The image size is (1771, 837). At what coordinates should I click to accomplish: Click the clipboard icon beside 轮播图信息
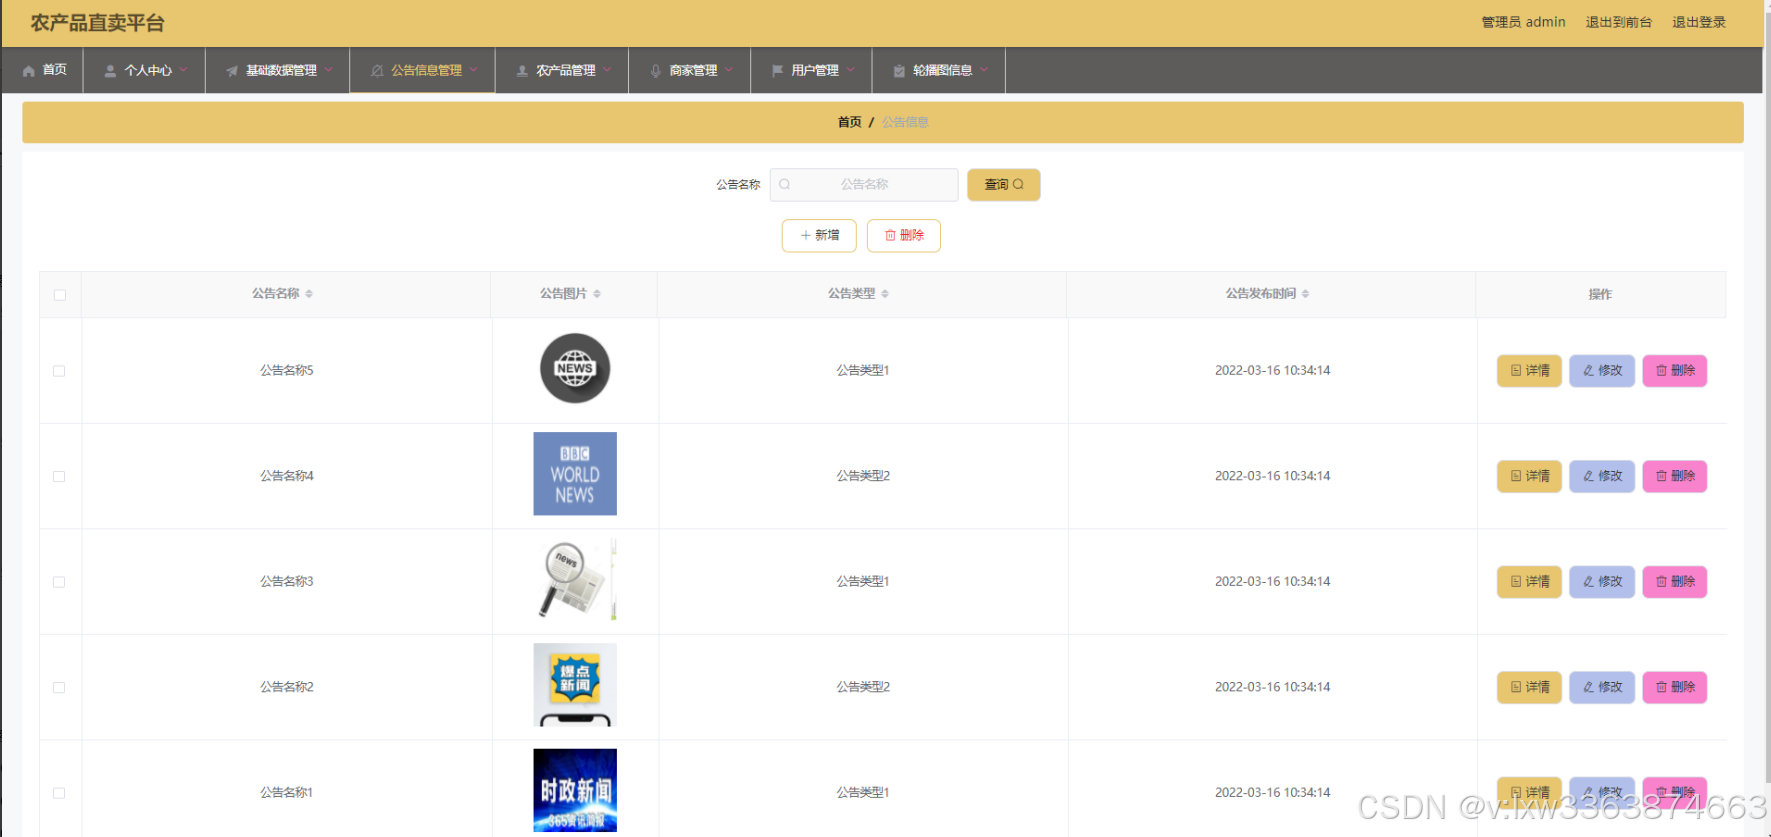tap(899, 71)
